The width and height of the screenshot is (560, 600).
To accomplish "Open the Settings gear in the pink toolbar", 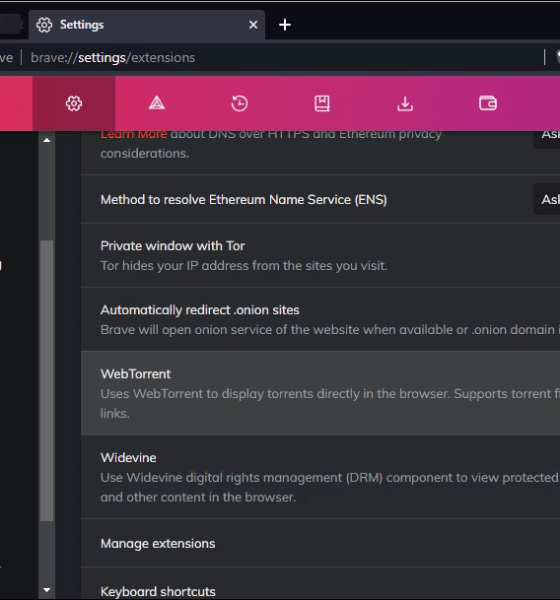I will coord(74,103).
